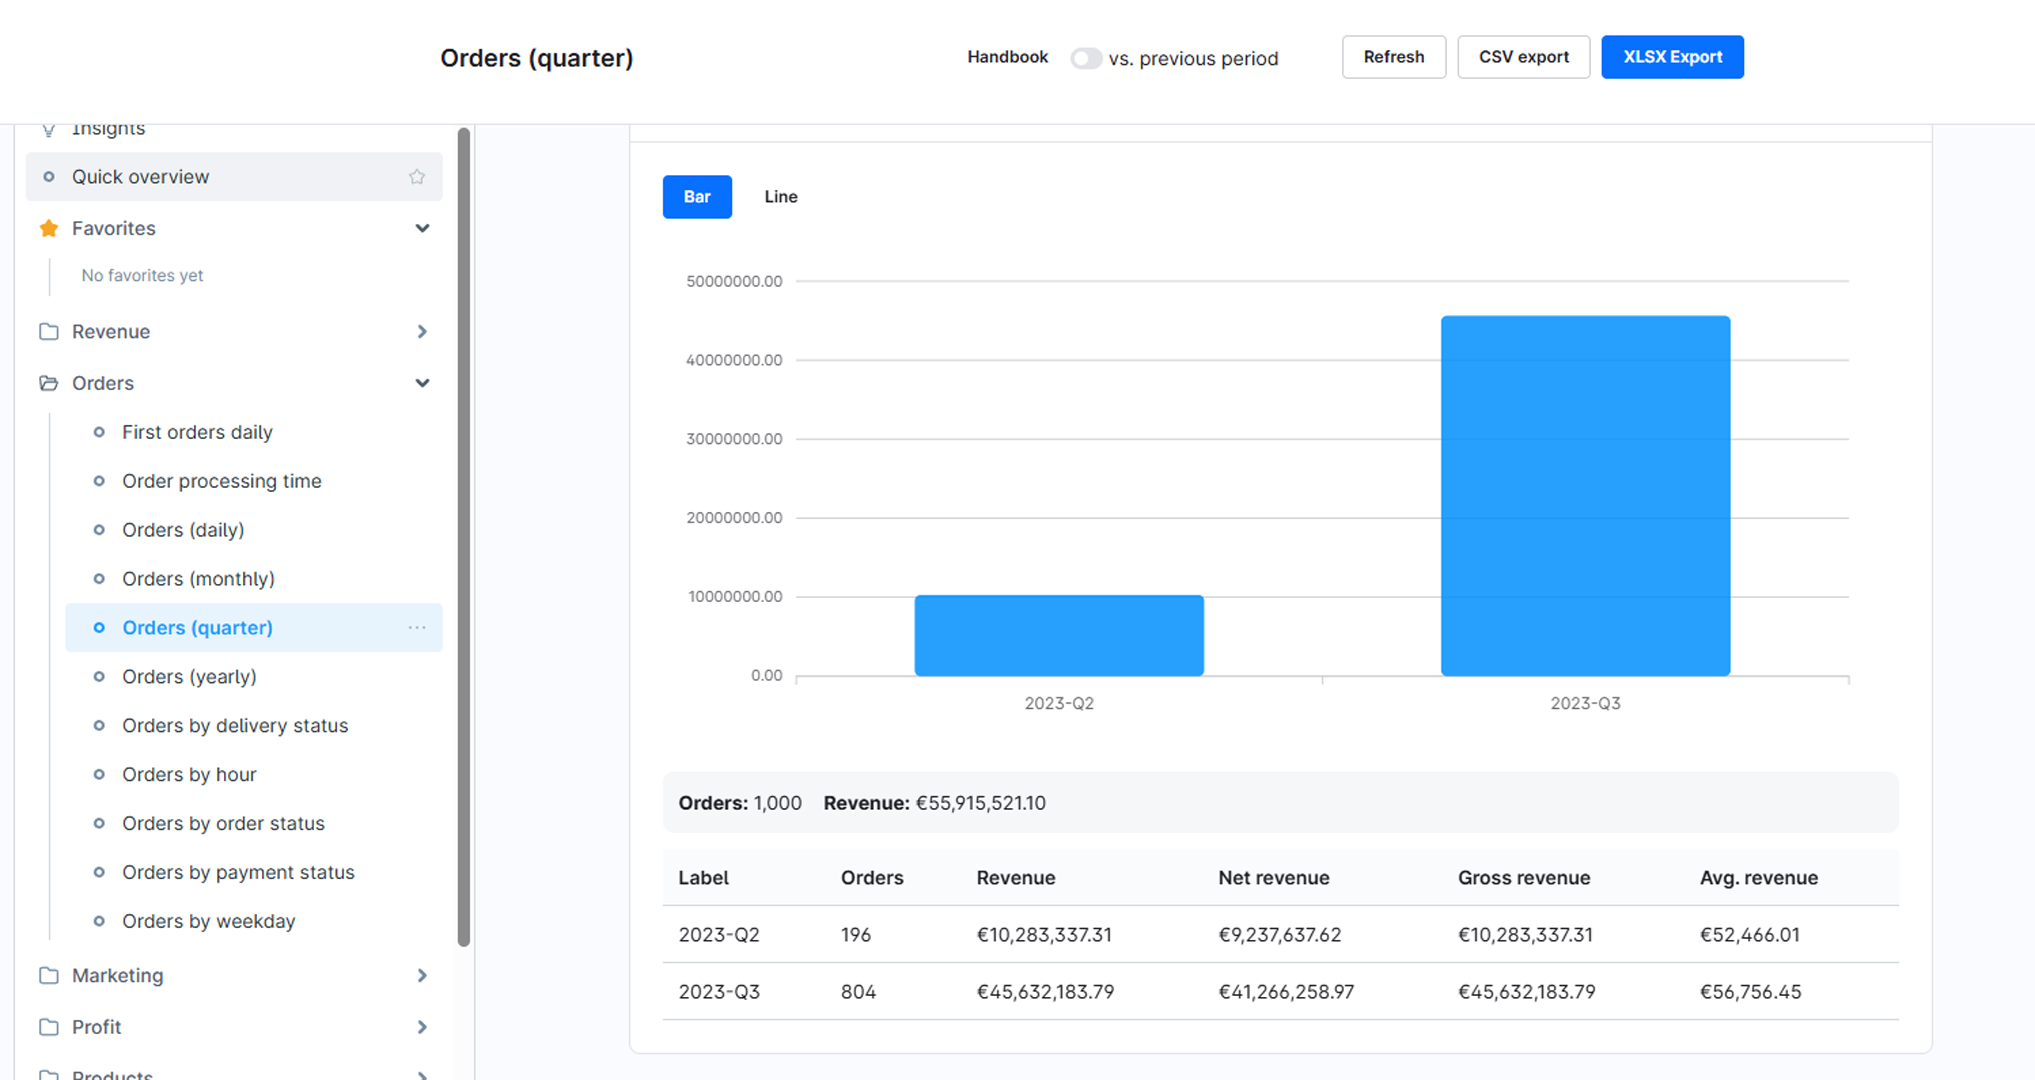
Task: Click the €41,266,258.97 net revenue cell
Action: coord(1286,992)
